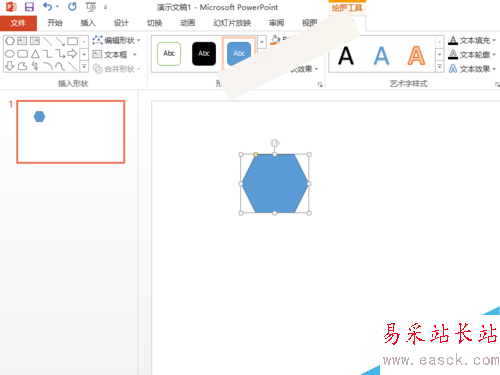Click the greyed-out 合并形状 button
Viewport: 500px width, 375px height.
point(116,69)
